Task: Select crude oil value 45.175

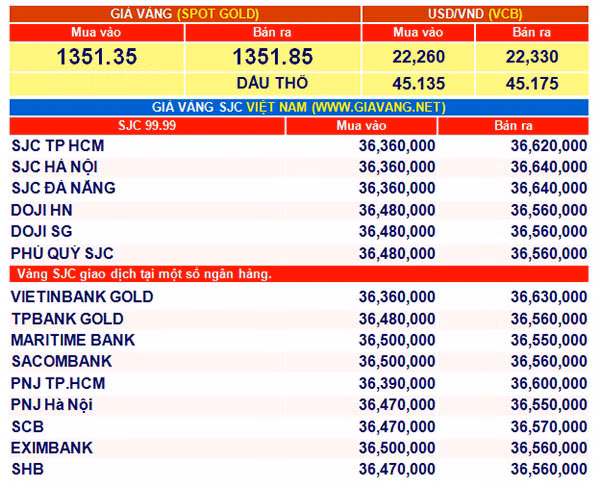Action: click(532, 84)
